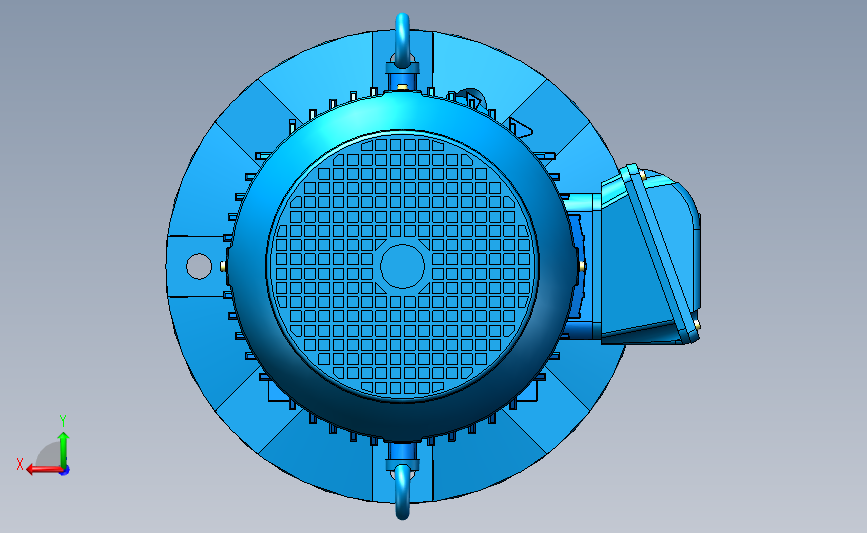This screenshot has height=533, width=867.
Task: Select brass screw at terminal box top corner
Action: (643, 176)
